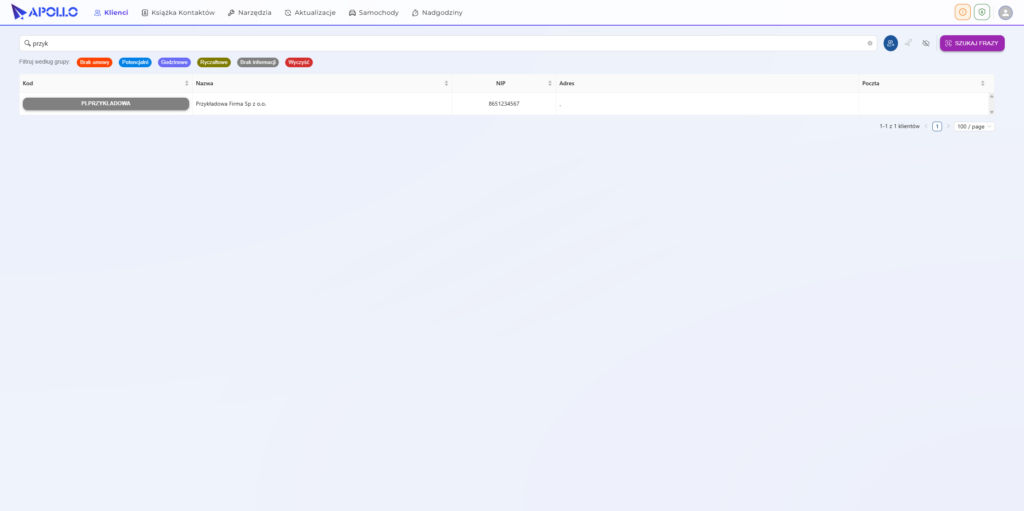
Task: Open the 100 / page size dropdown
Action: 974,126
